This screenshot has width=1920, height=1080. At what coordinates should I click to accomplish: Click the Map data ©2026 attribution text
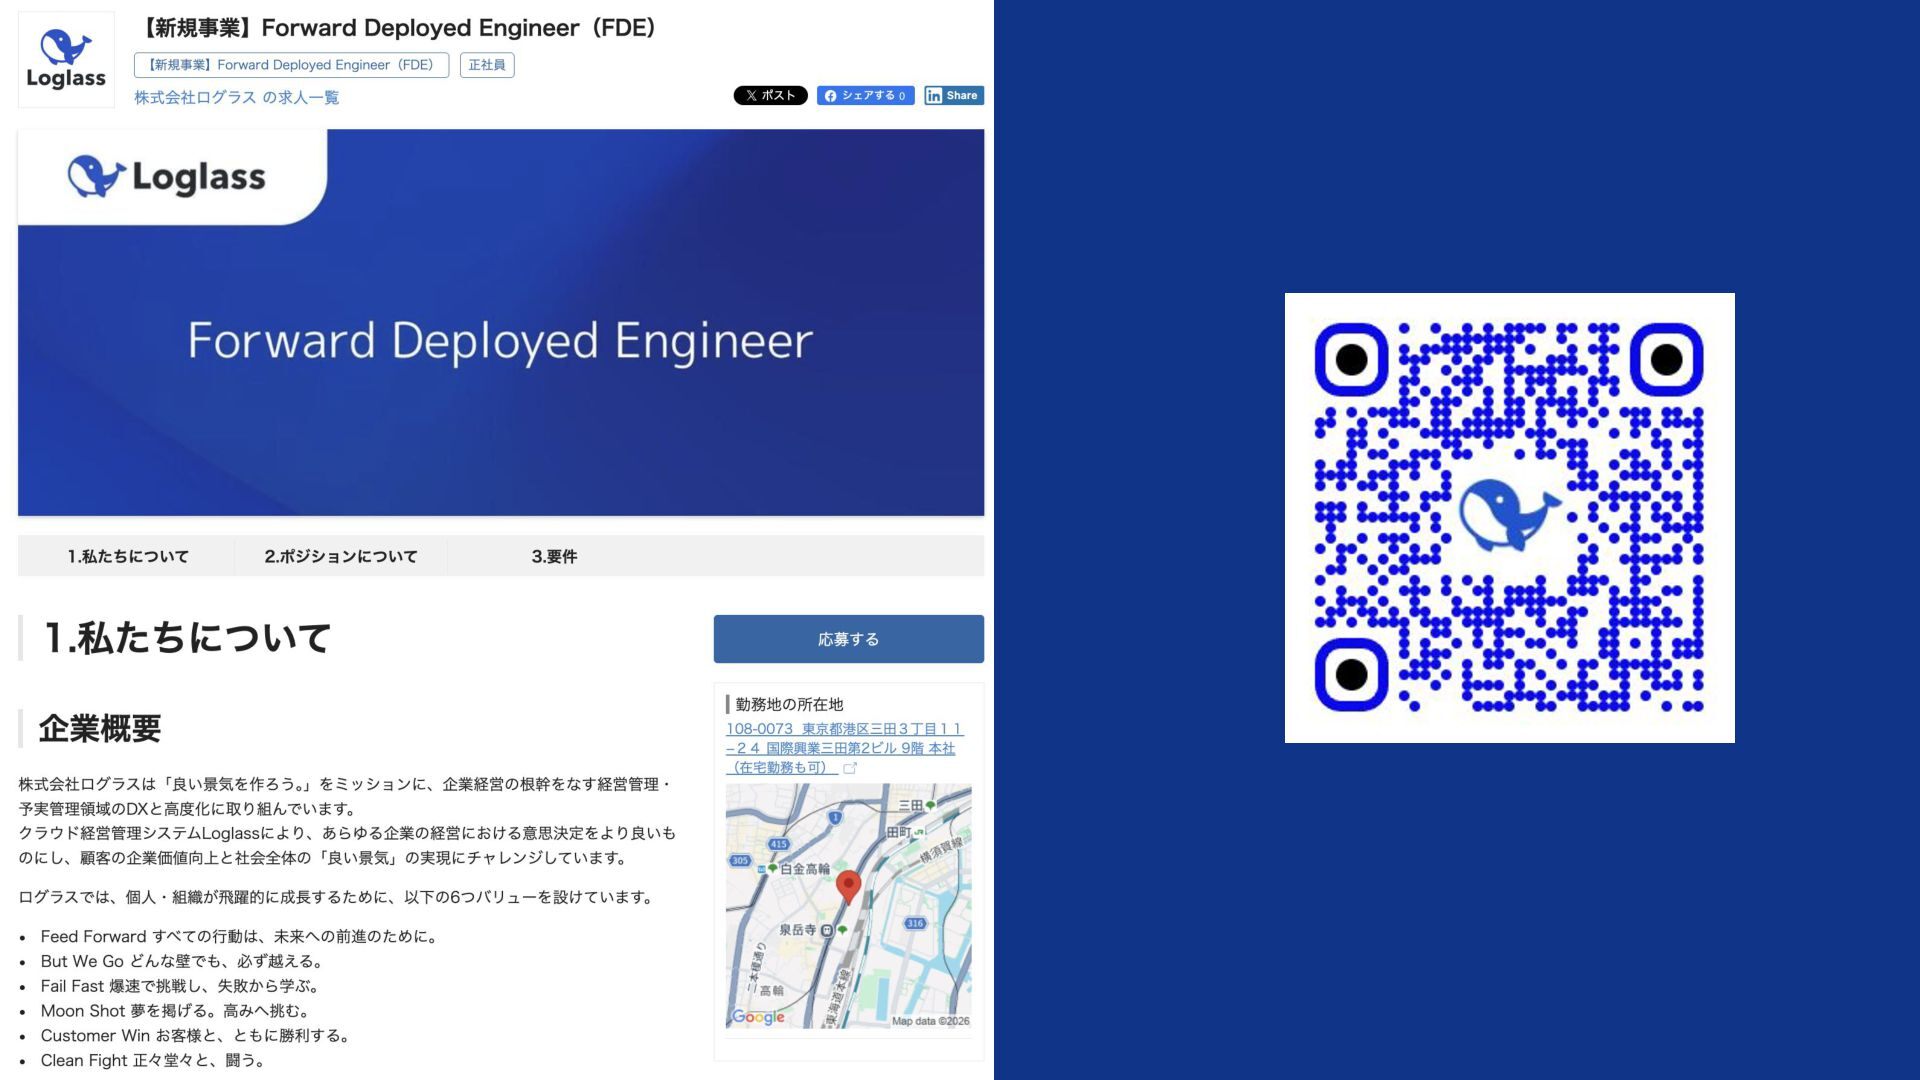point(930,1021)
